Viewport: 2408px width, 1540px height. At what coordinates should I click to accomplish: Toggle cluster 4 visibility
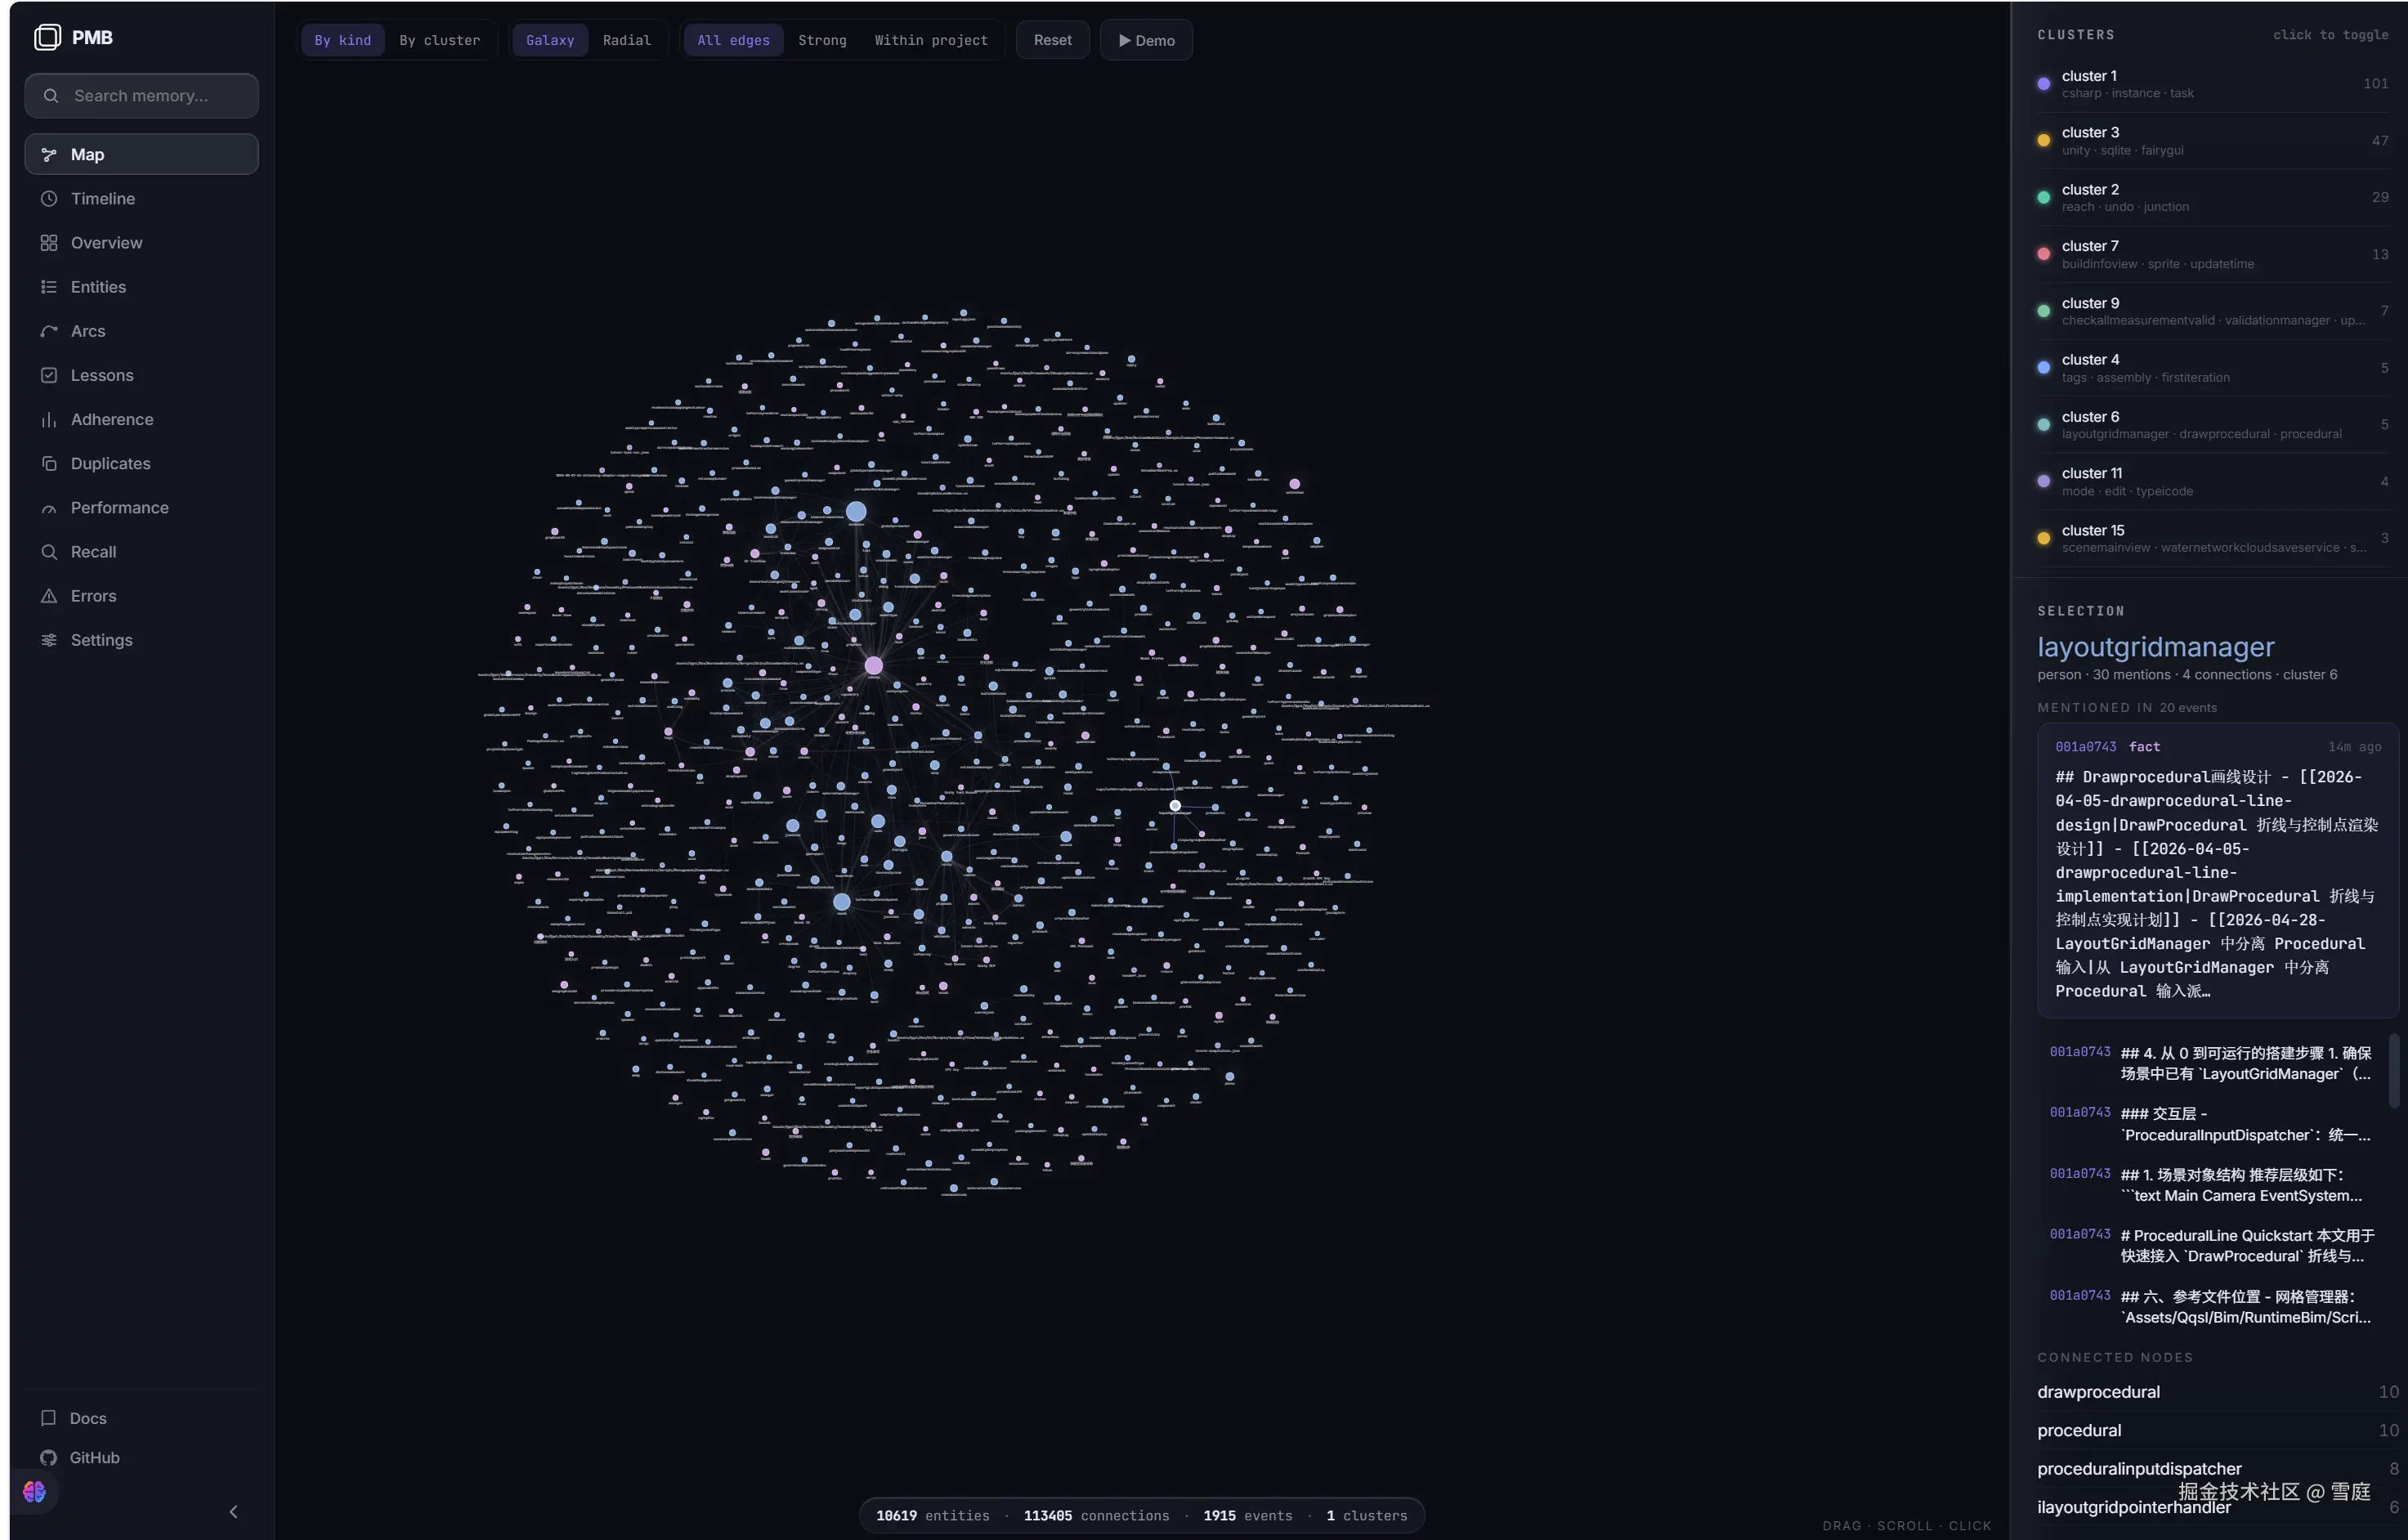pos(2212,368)
